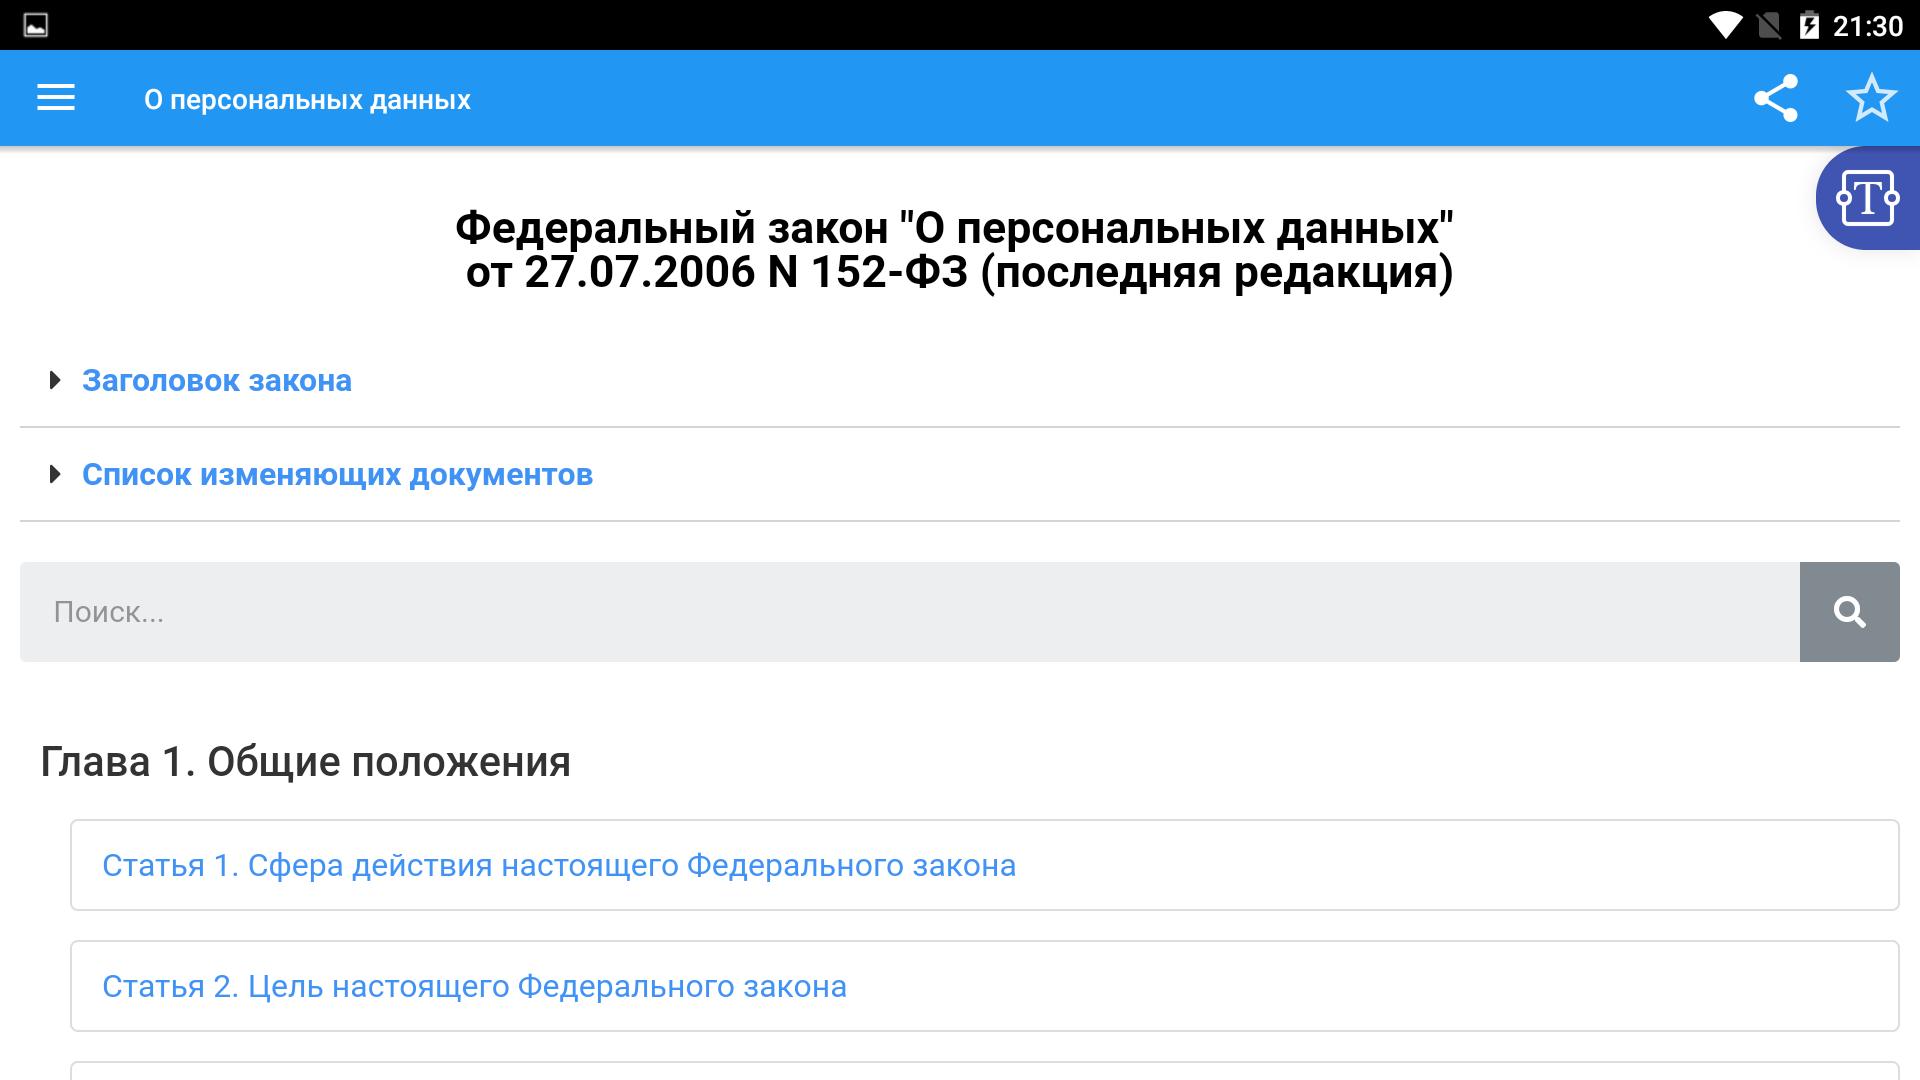
Task: Add law to favorites with star icon
Action: (1871, 98)
